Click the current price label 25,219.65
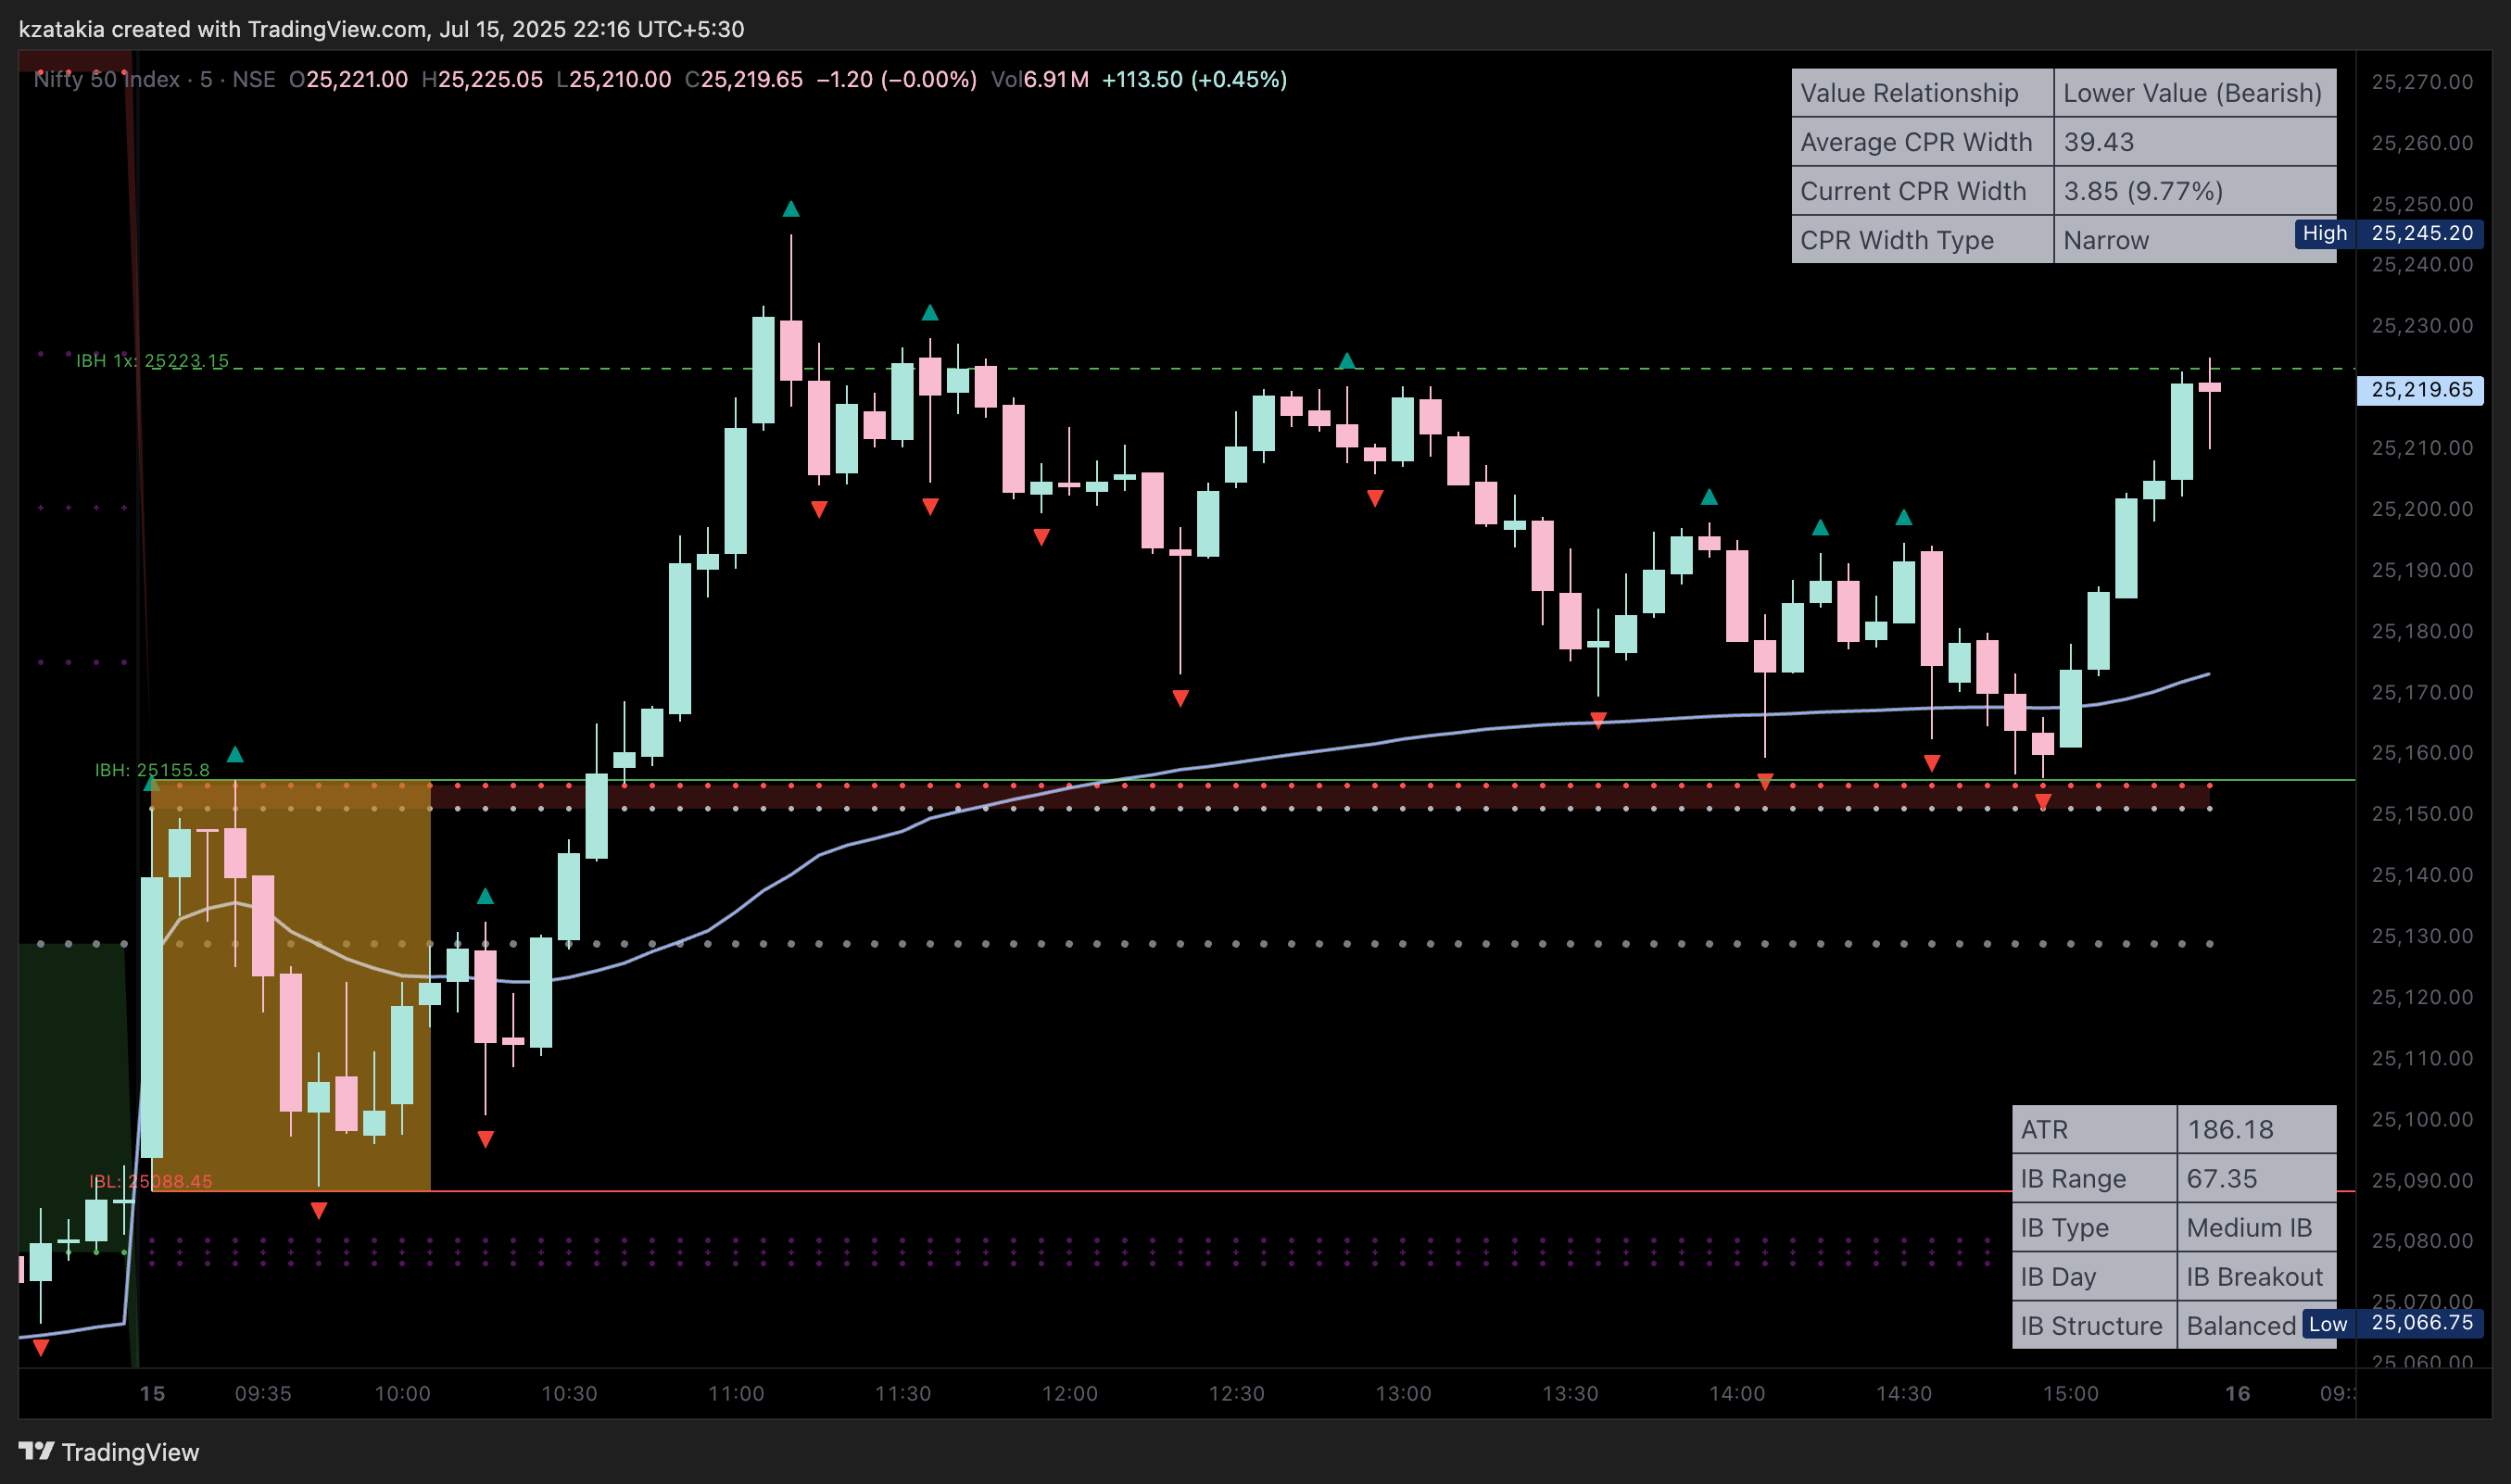 [x=2420, y=389]
